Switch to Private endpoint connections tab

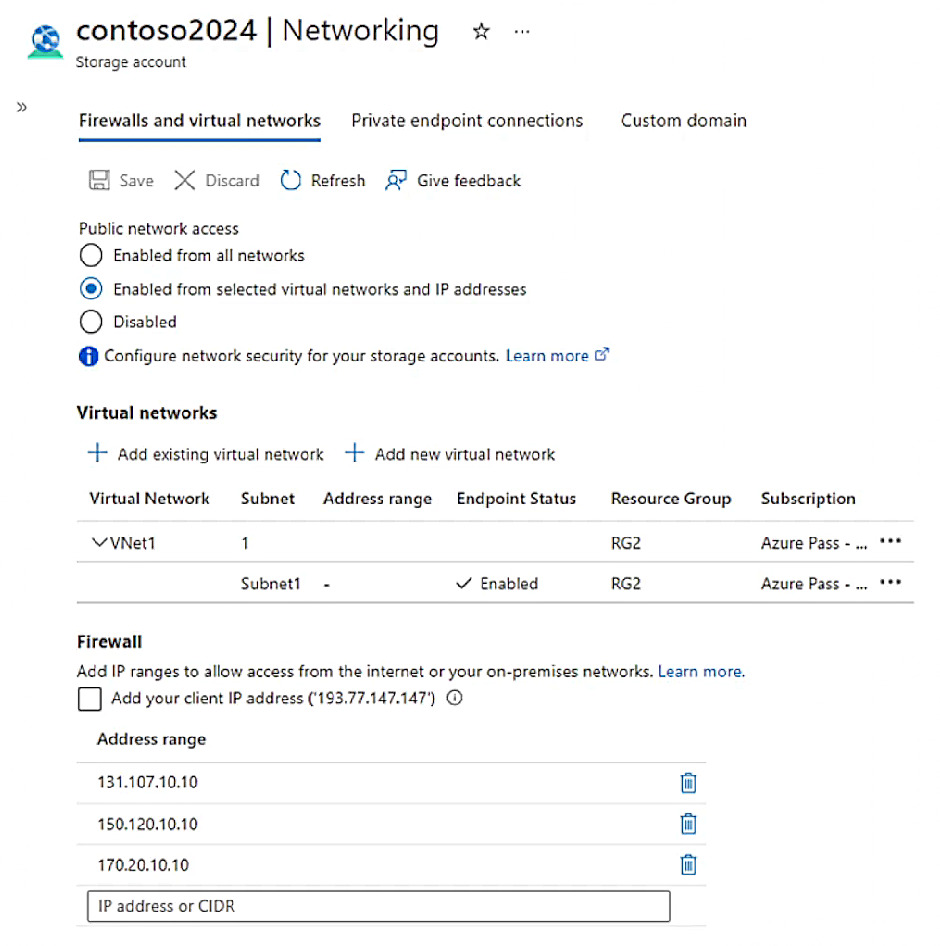467,121
